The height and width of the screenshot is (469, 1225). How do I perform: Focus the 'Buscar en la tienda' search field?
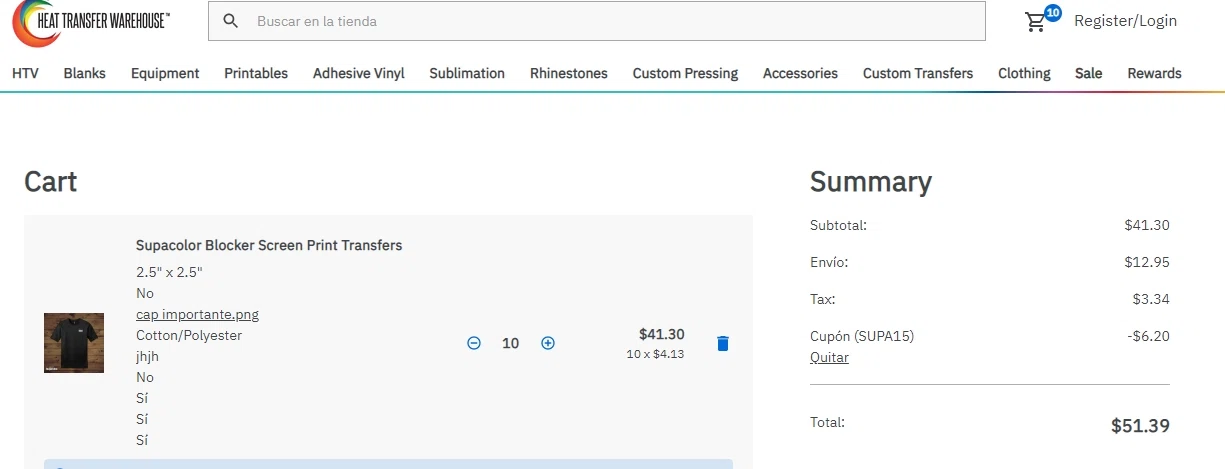[597, 21]
